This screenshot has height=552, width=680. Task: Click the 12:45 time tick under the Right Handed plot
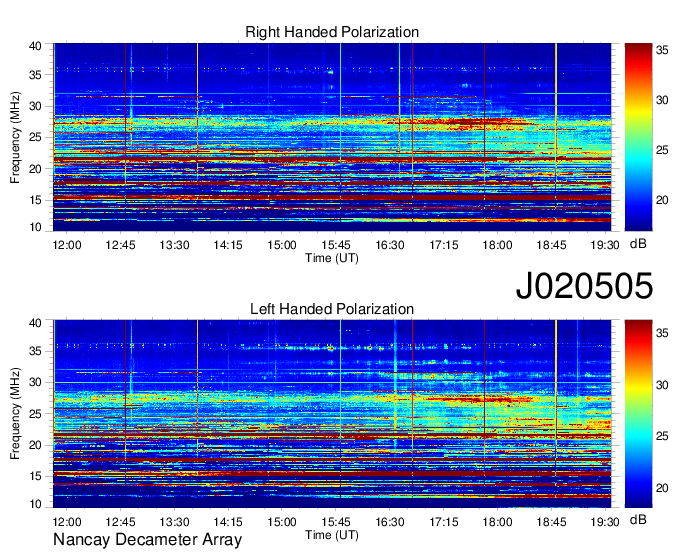pyautogui.click(x=121, y=245)
